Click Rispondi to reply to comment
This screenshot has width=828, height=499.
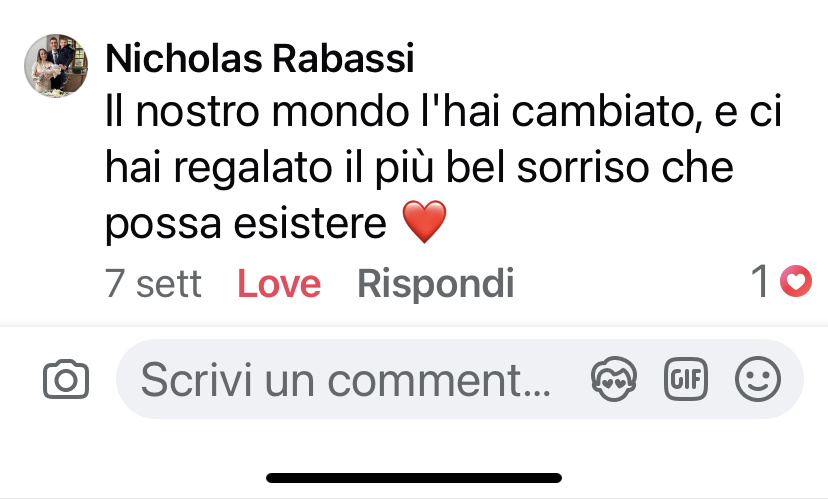[x=435, y=284]
